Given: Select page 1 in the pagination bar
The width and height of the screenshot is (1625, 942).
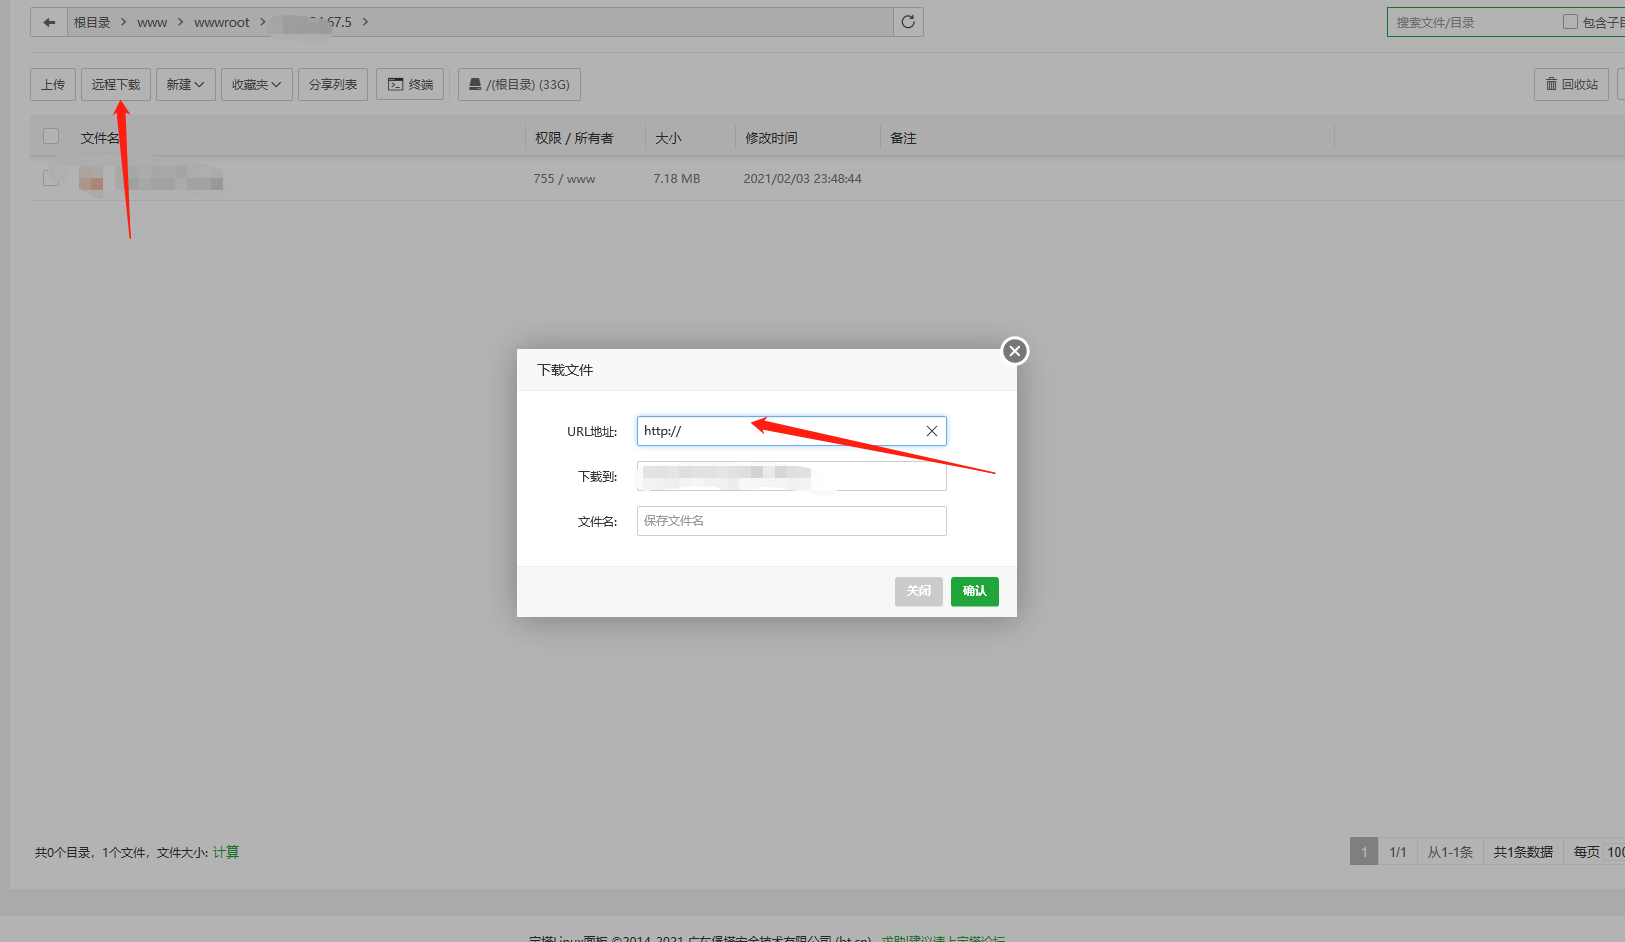Looking at the screenshot, I should pyautogui.click(x=1364, y=852).
